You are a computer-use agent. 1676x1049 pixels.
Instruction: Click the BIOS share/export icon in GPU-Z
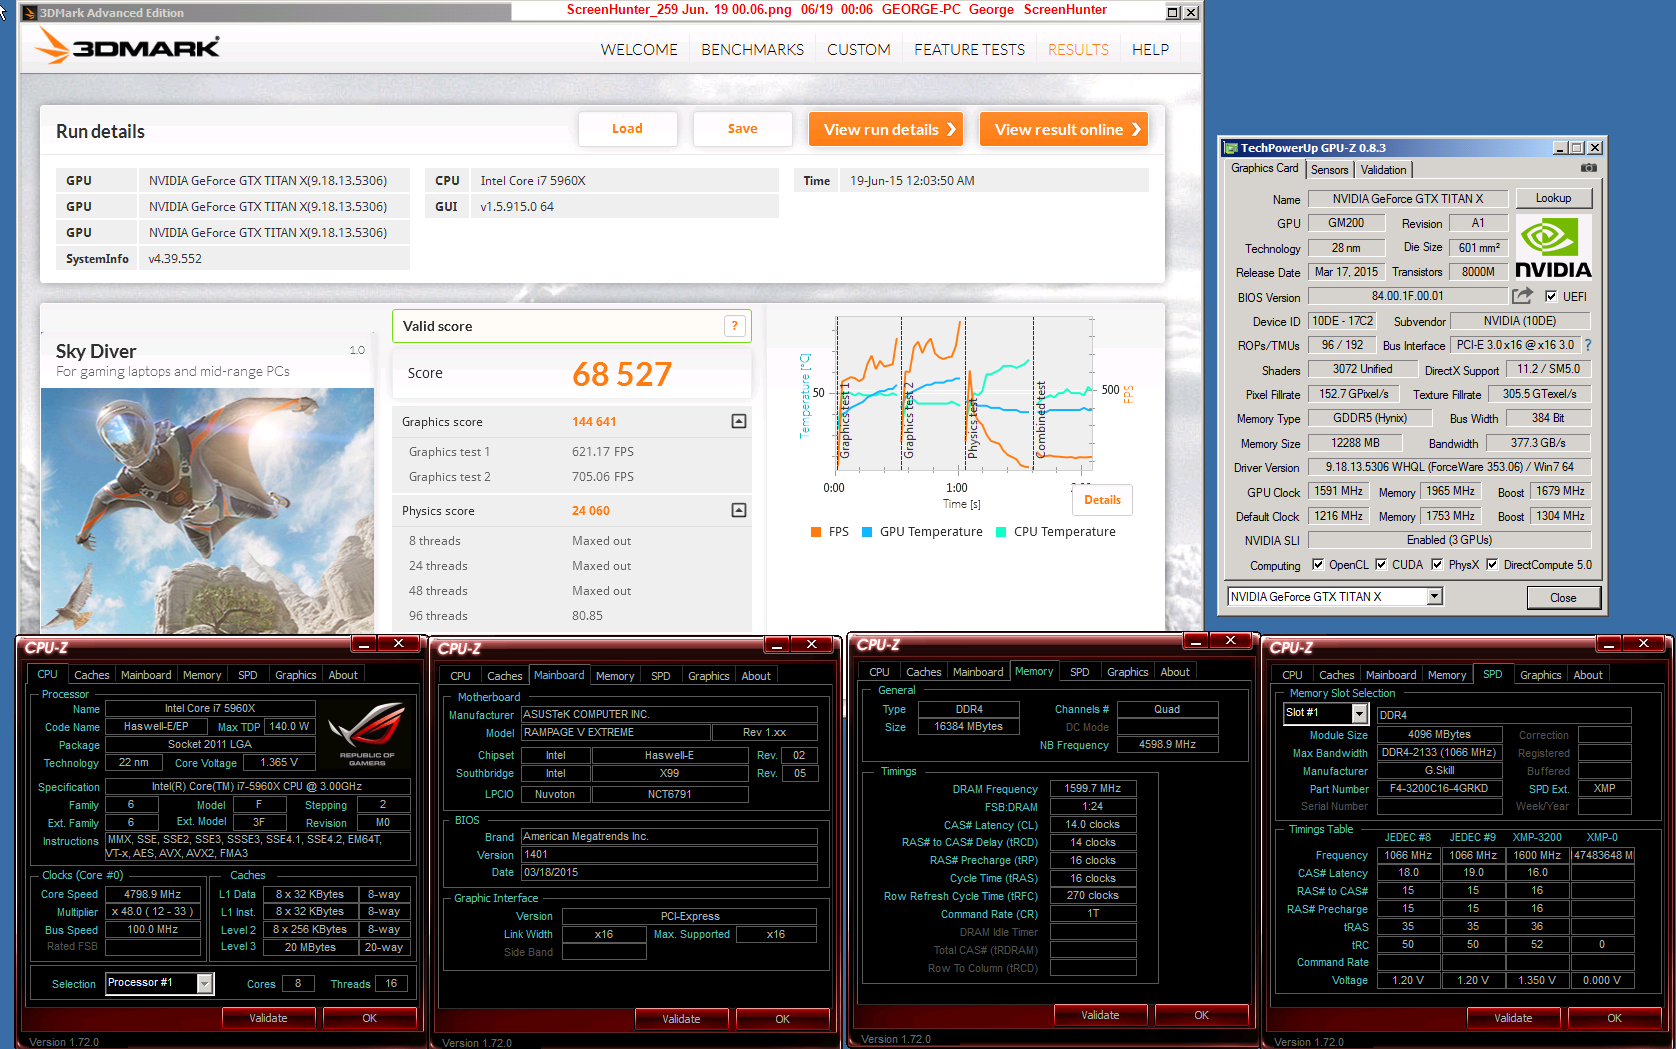point(1522,296)
